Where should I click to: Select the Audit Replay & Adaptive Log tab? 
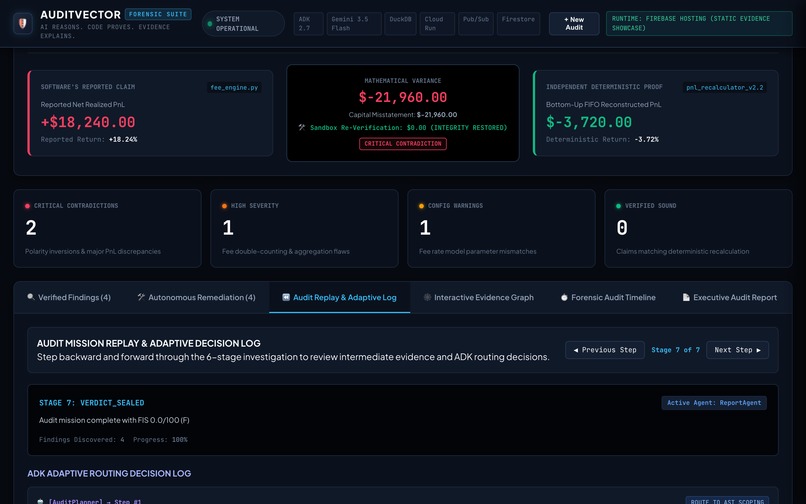coord(339,297)
